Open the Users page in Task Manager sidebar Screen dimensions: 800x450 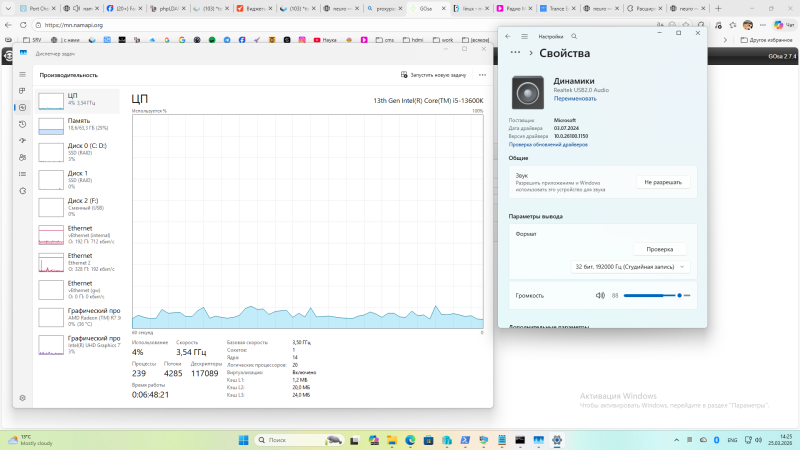[22, 157]
